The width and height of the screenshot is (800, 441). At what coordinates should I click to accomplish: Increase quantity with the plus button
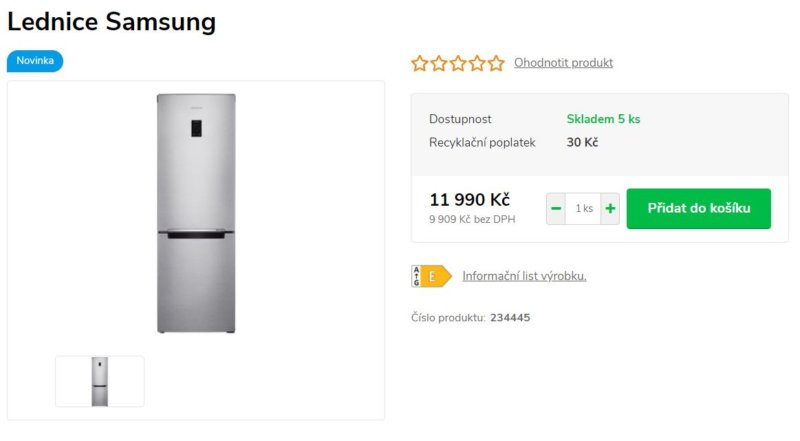point(610,208)
